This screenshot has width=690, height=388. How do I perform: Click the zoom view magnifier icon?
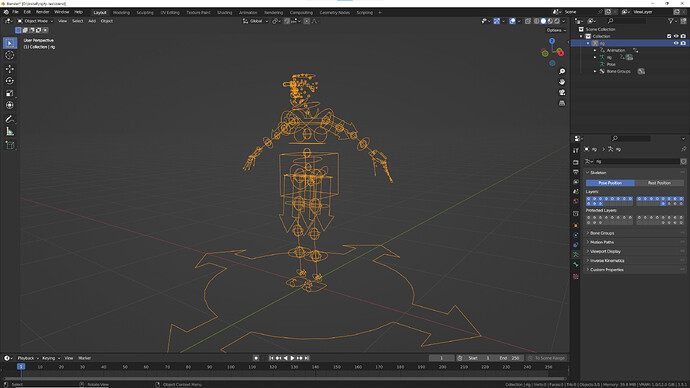[562, 71]
